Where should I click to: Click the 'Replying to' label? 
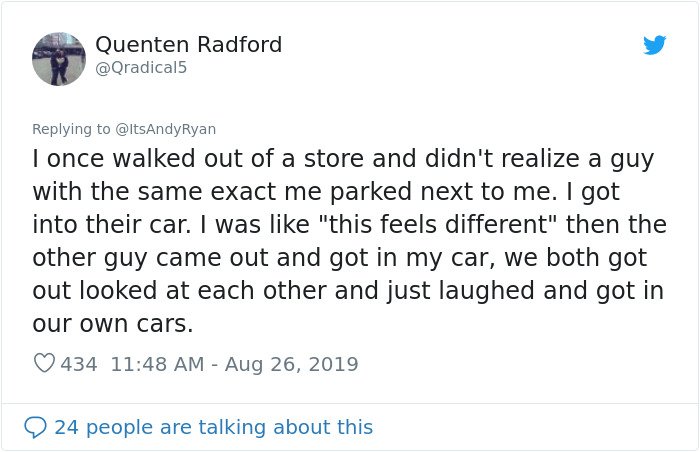point(71,129)
